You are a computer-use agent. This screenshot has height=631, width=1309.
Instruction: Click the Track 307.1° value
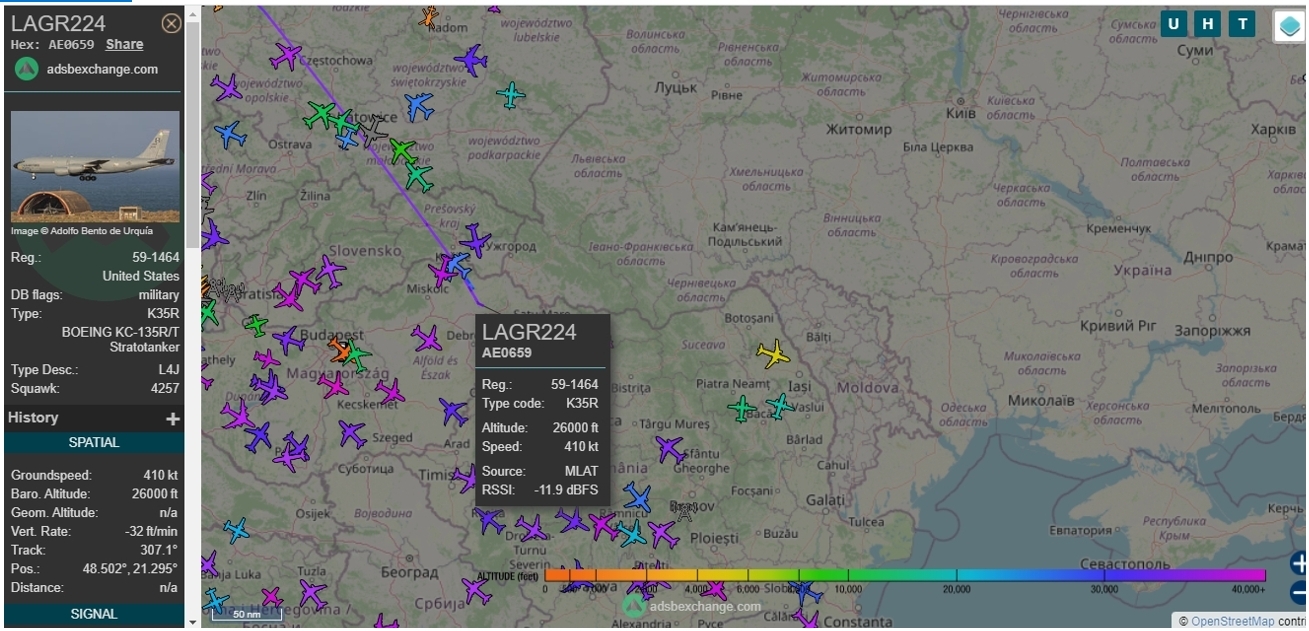pos(160,550)
